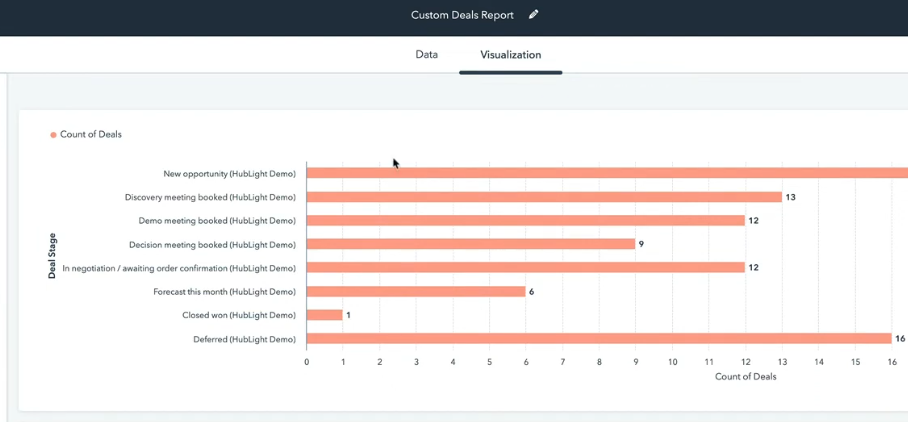
Task: Click the Demo meeting booked bar
Action: [525, 220]
